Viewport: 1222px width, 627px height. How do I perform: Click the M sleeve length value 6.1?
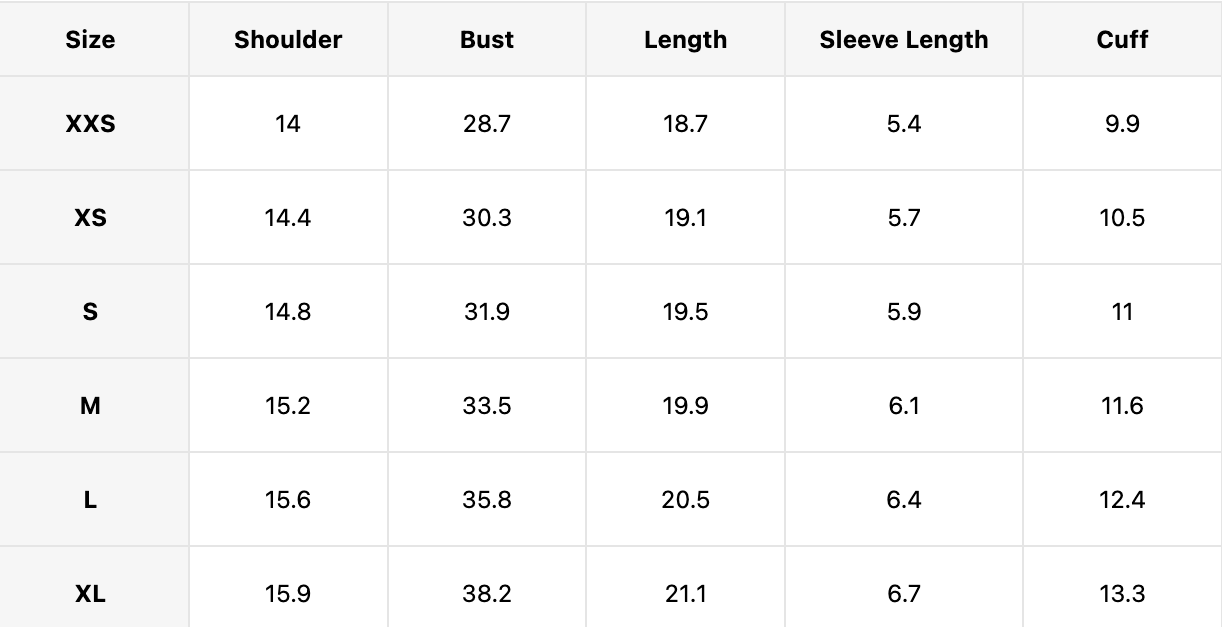click(x=904, y=406)
